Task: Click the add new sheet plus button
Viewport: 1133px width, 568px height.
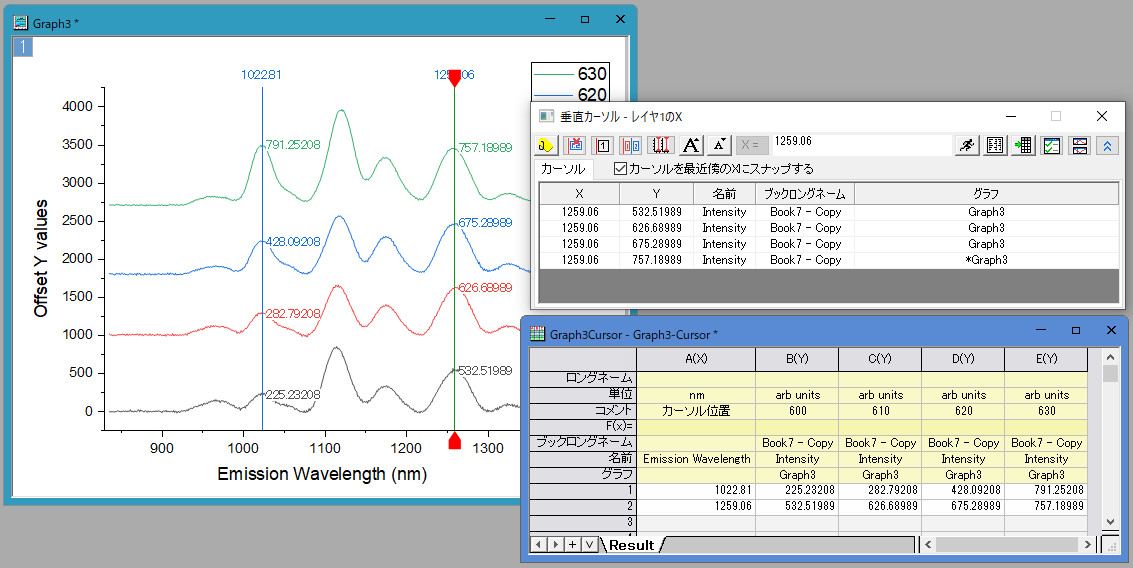Action: [572, 545]
